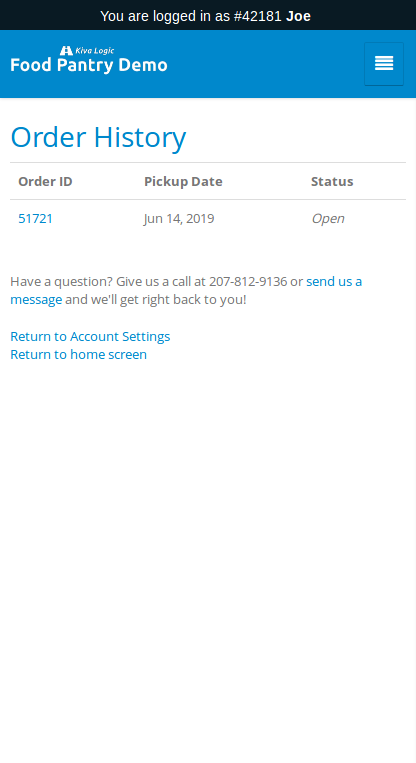Click the Kiva Logic text above the title
The width and height of the screenshot is (416, 763).
95,51
